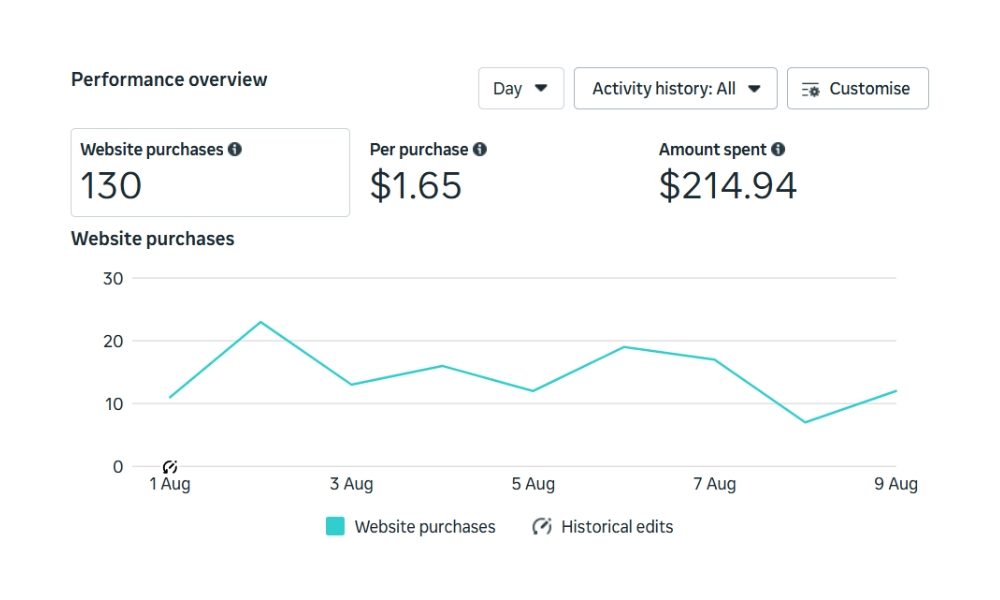Screen dimensions: 1000x600
Task: Click the Historical edits legend label
Action: coord(617,527)
